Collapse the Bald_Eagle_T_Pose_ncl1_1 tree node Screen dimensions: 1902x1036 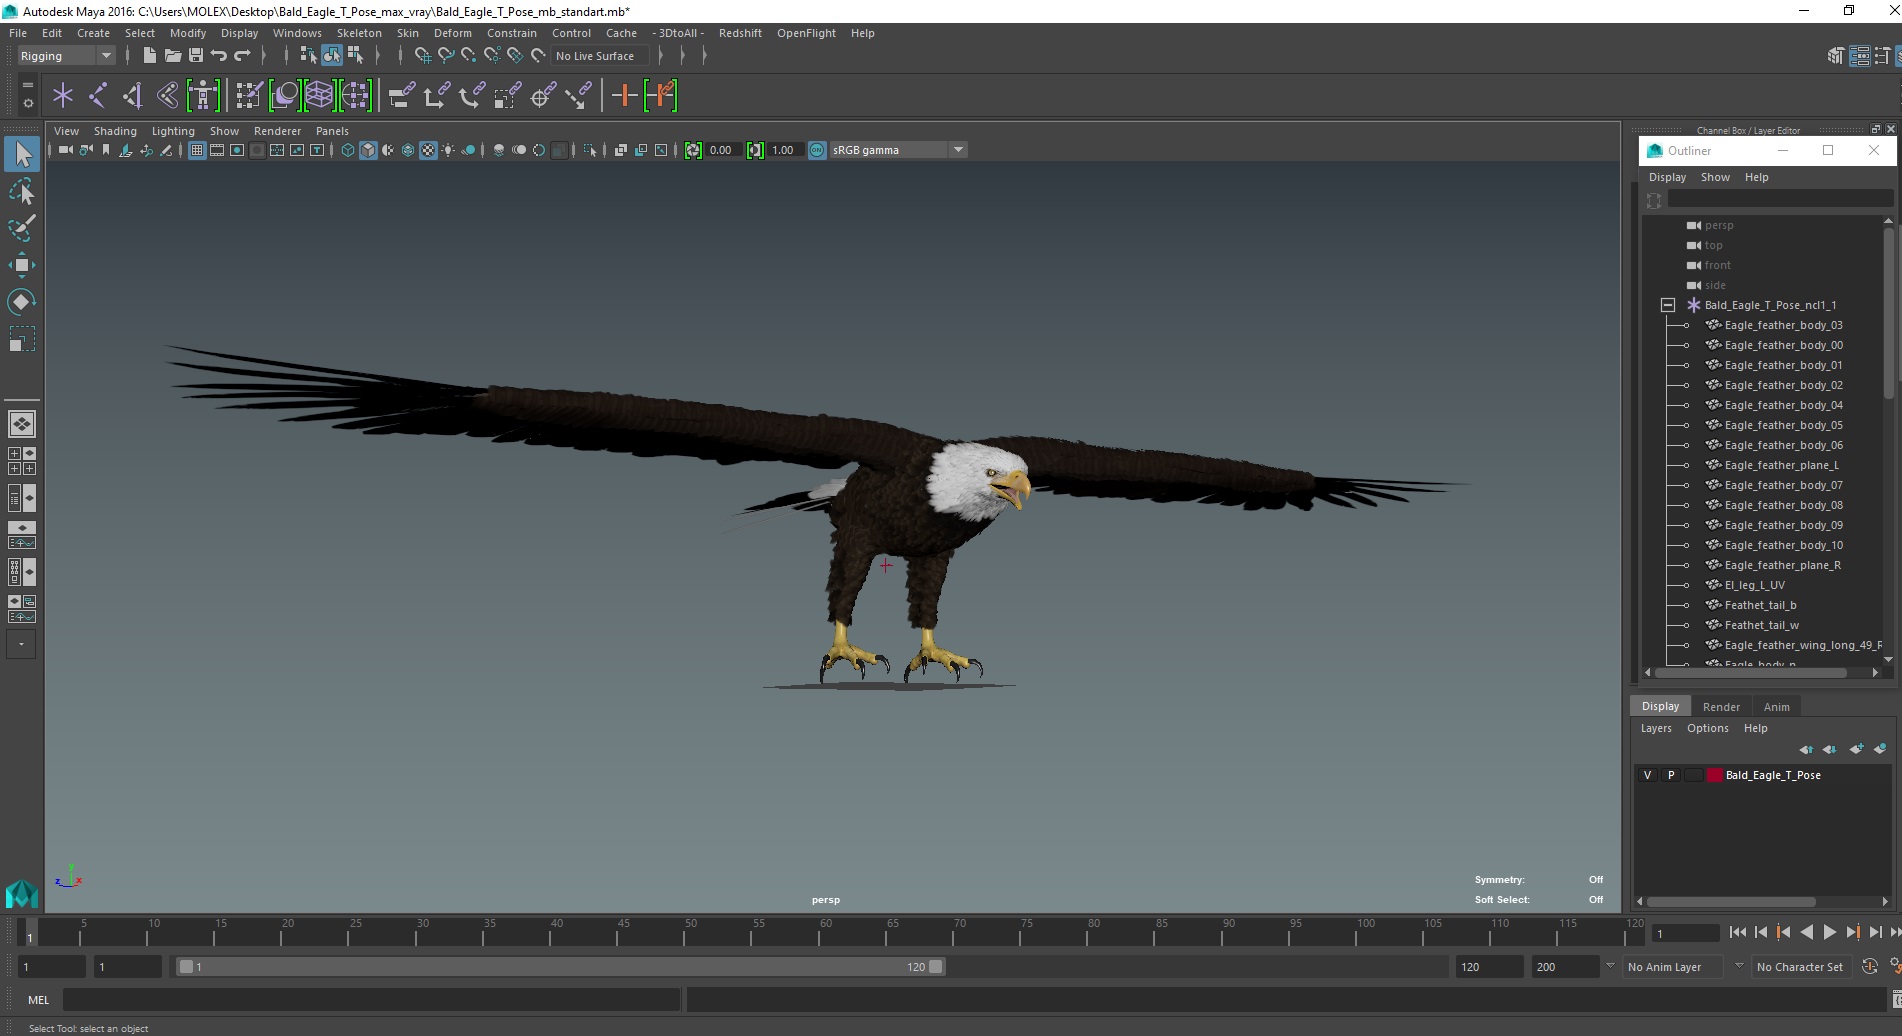pyautogui.click(x=1668, y=305)
